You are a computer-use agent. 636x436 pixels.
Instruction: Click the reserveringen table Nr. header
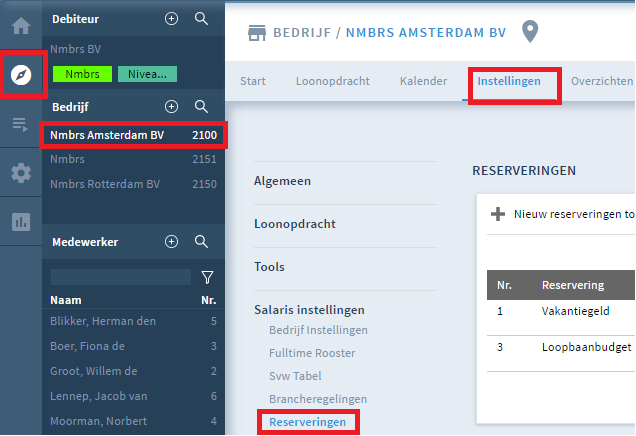pos(504,285)
